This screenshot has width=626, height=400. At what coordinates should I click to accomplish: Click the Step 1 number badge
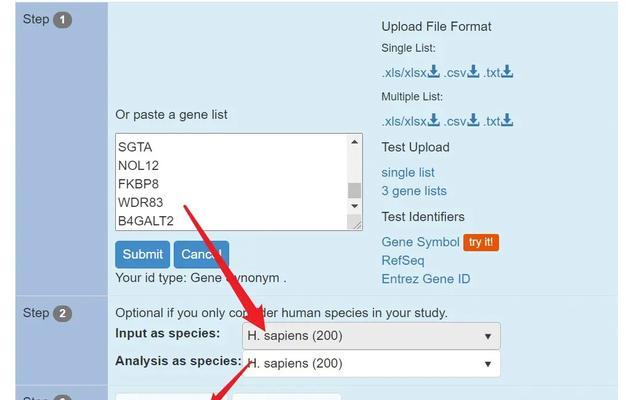coord(62,20)
